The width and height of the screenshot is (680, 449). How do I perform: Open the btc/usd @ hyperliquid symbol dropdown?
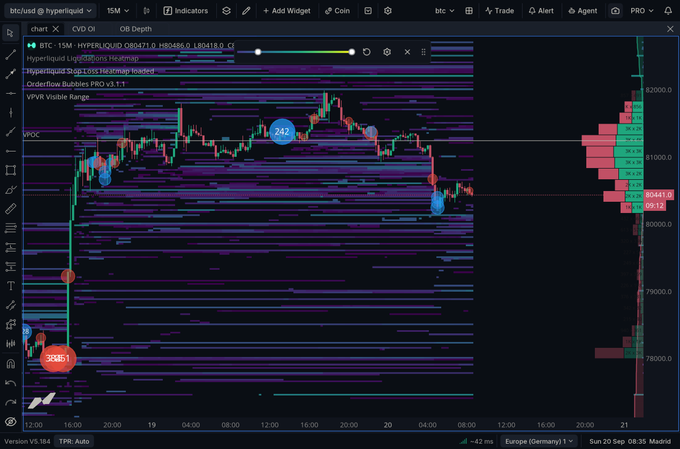pyautogui.click(x=50, y=11)
